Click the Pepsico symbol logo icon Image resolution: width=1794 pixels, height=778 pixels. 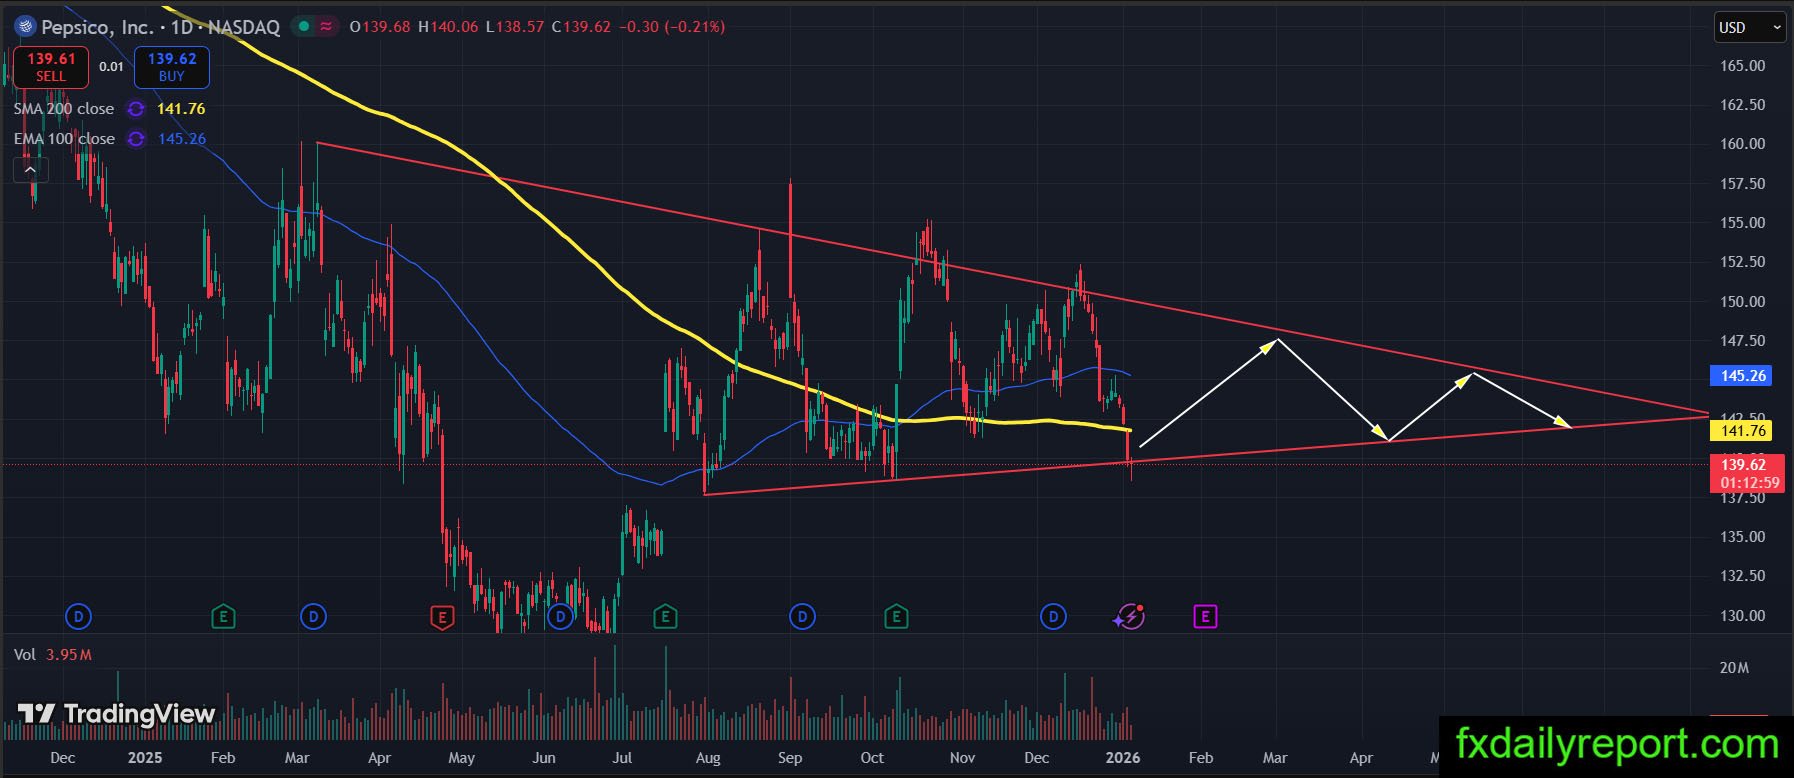coord(25,27)
